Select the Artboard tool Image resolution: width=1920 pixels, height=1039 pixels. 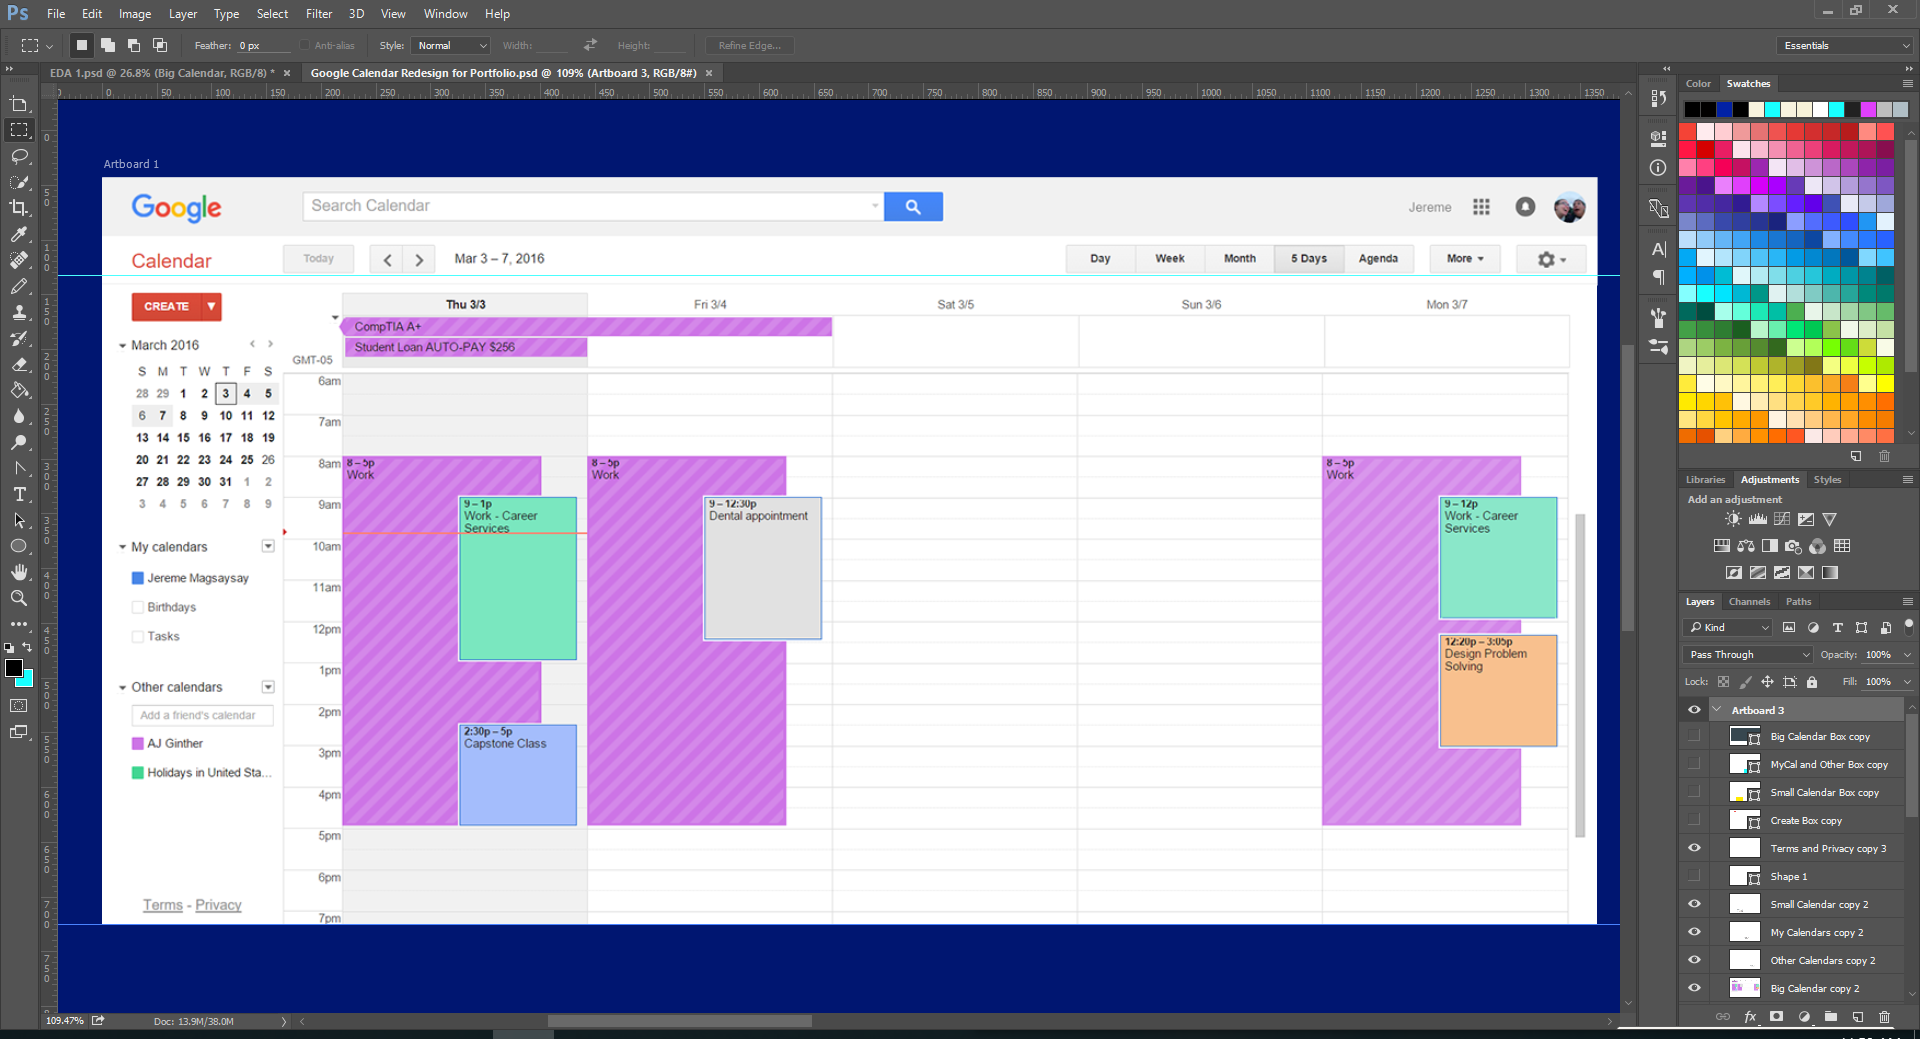point(19,104)
